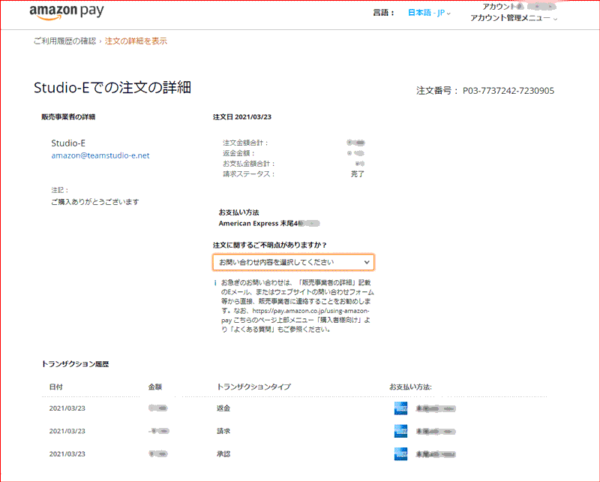Click the chevron arrow on the inquiry dropdown

point(367,262)
